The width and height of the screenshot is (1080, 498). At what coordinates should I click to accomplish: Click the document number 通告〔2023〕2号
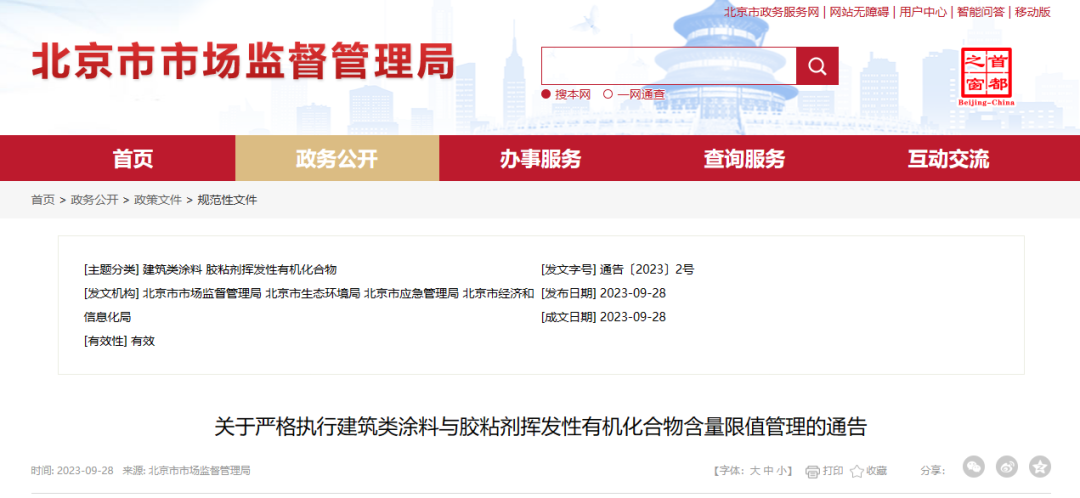tap(647, 269)
